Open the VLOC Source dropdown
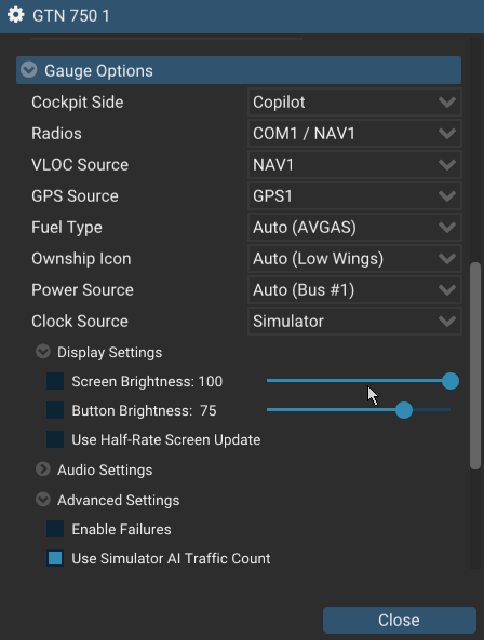 354,165
